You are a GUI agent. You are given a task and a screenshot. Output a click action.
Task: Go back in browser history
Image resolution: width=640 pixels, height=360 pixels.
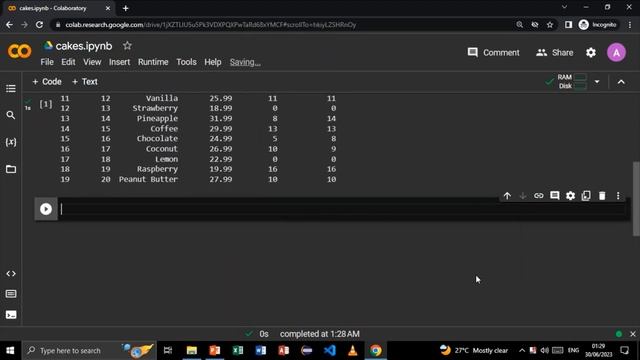[x=9, y=25]
